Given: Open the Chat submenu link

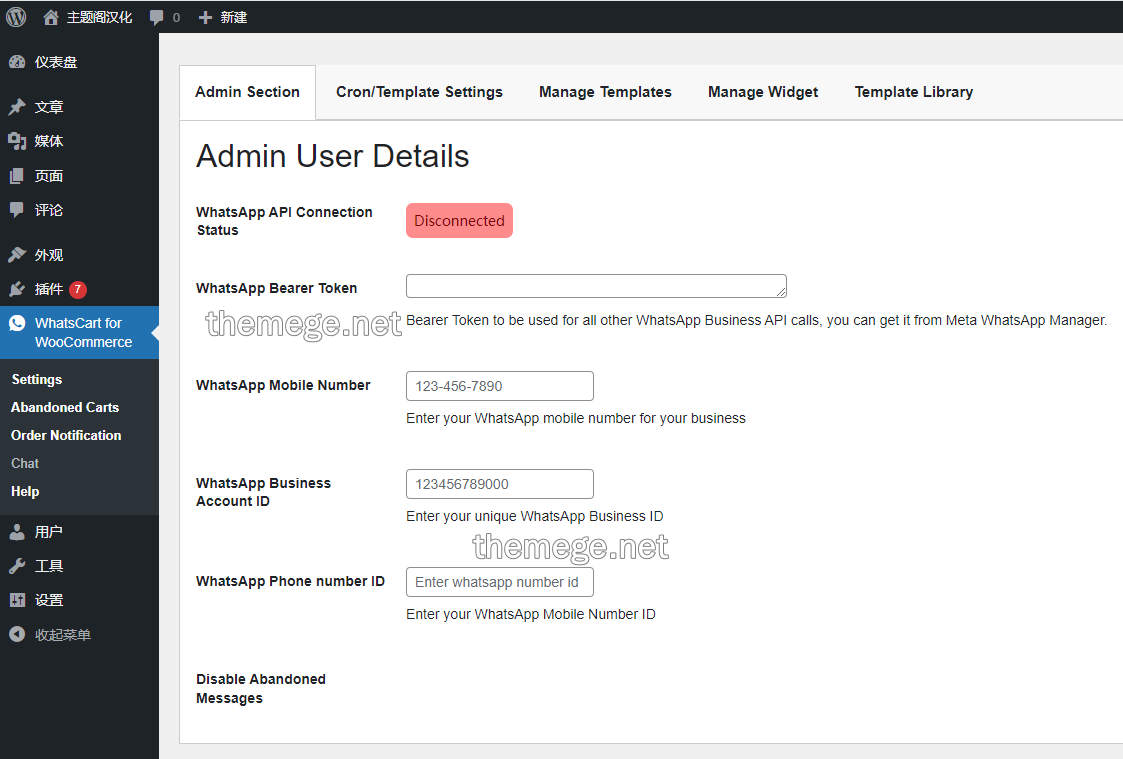Looking at the screenshot, I should (x=25, y=463).
